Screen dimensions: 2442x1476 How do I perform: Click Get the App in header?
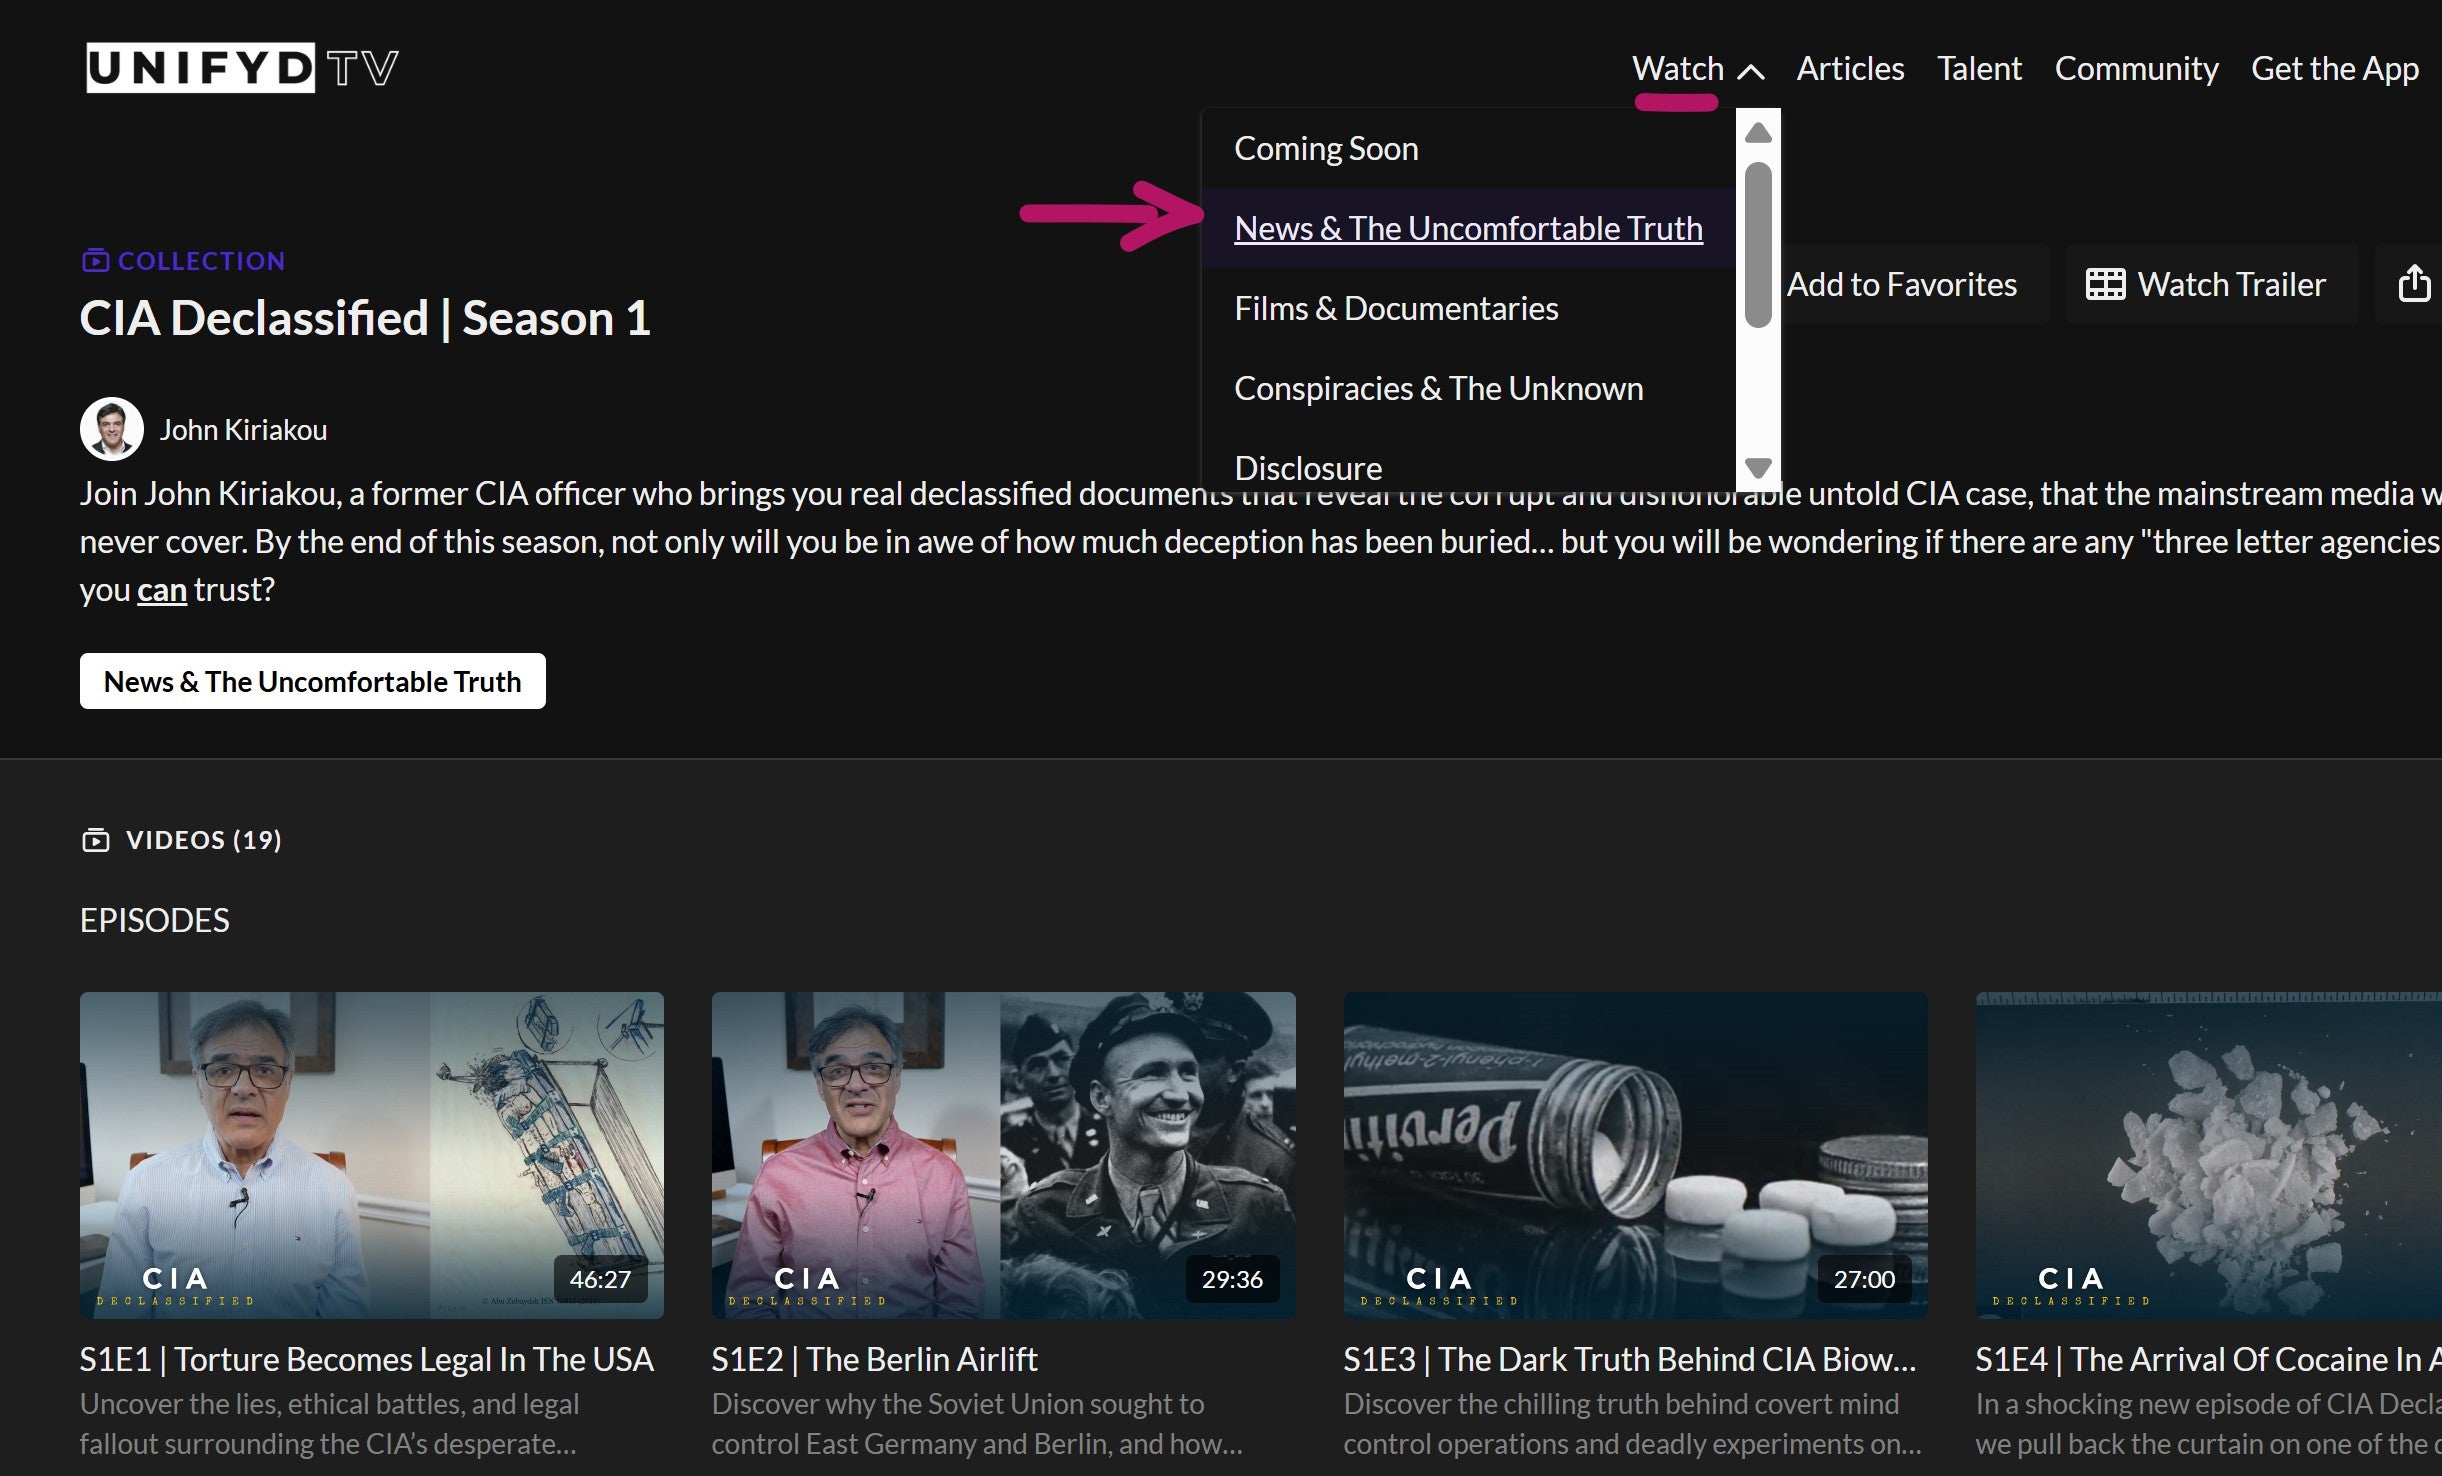2334,68
